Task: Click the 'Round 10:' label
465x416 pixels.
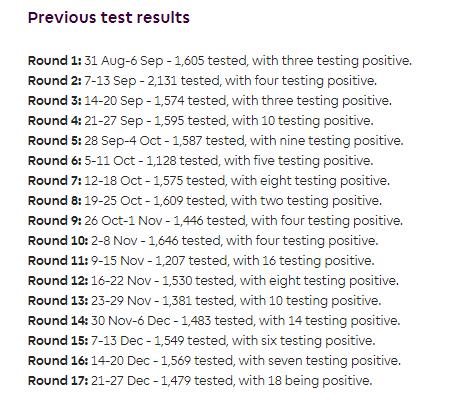Action: point(58,241)
